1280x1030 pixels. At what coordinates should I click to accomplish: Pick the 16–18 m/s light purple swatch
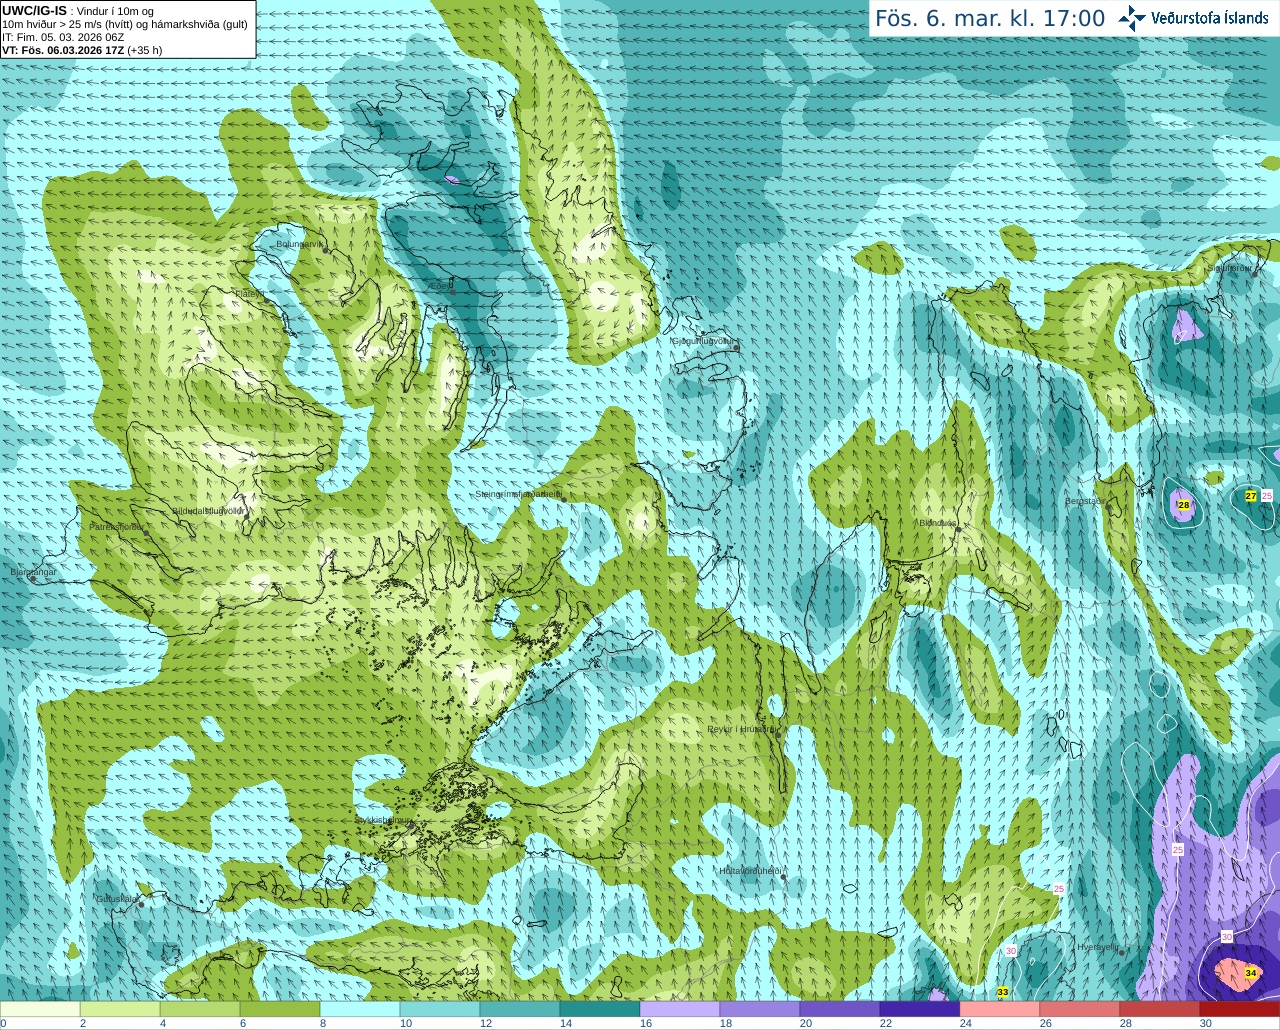click(680, 1009)
